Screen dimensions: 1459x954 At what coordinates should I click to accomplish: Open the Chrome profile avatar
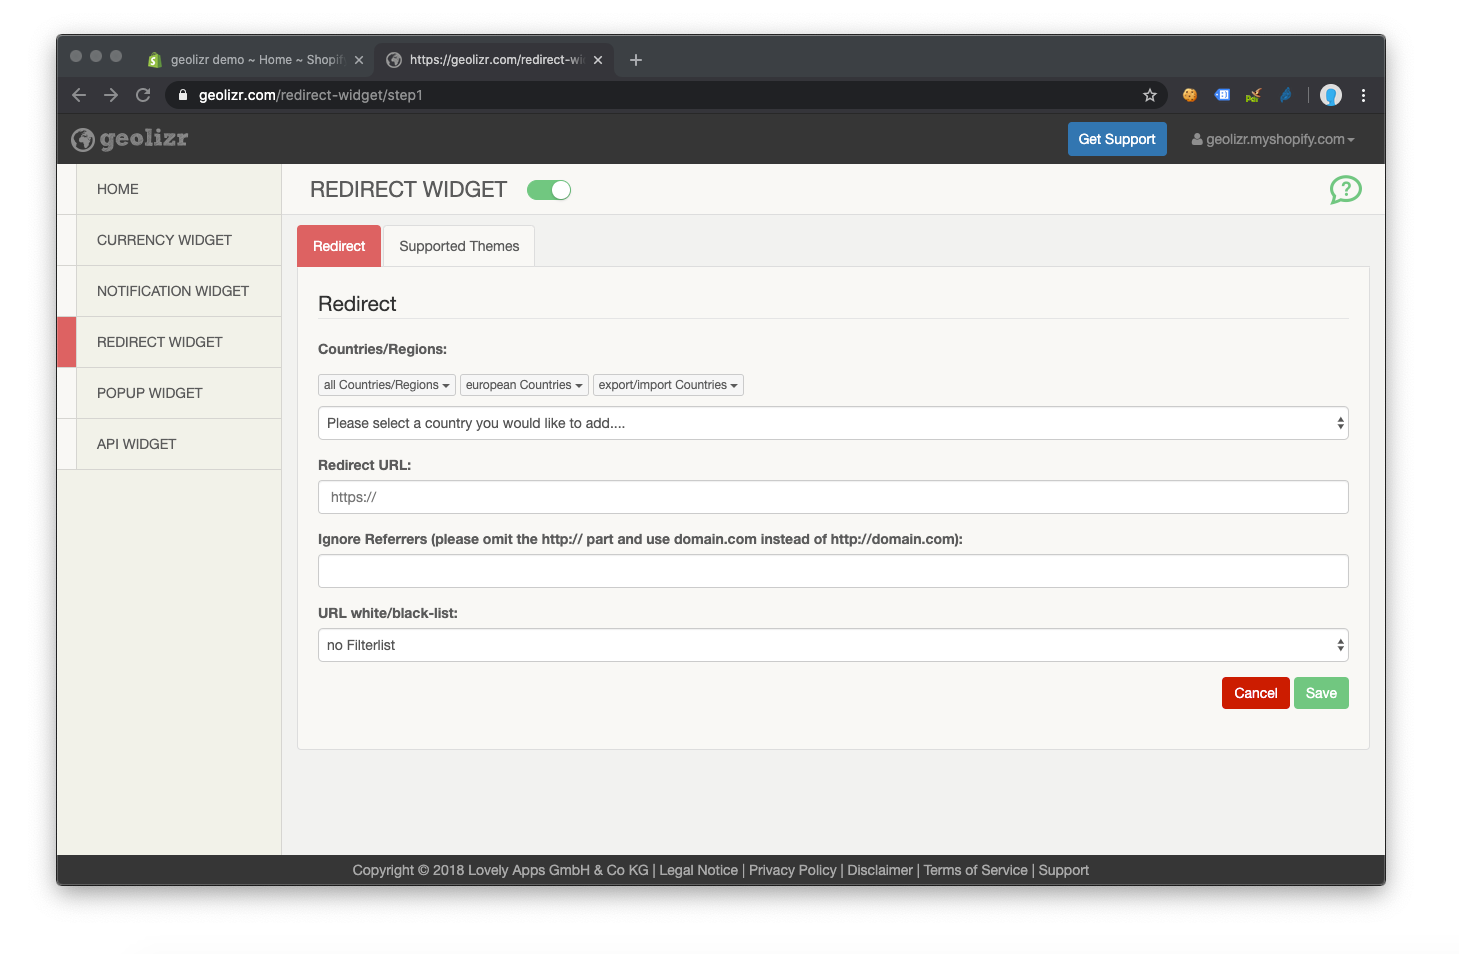pos(1331,95)
